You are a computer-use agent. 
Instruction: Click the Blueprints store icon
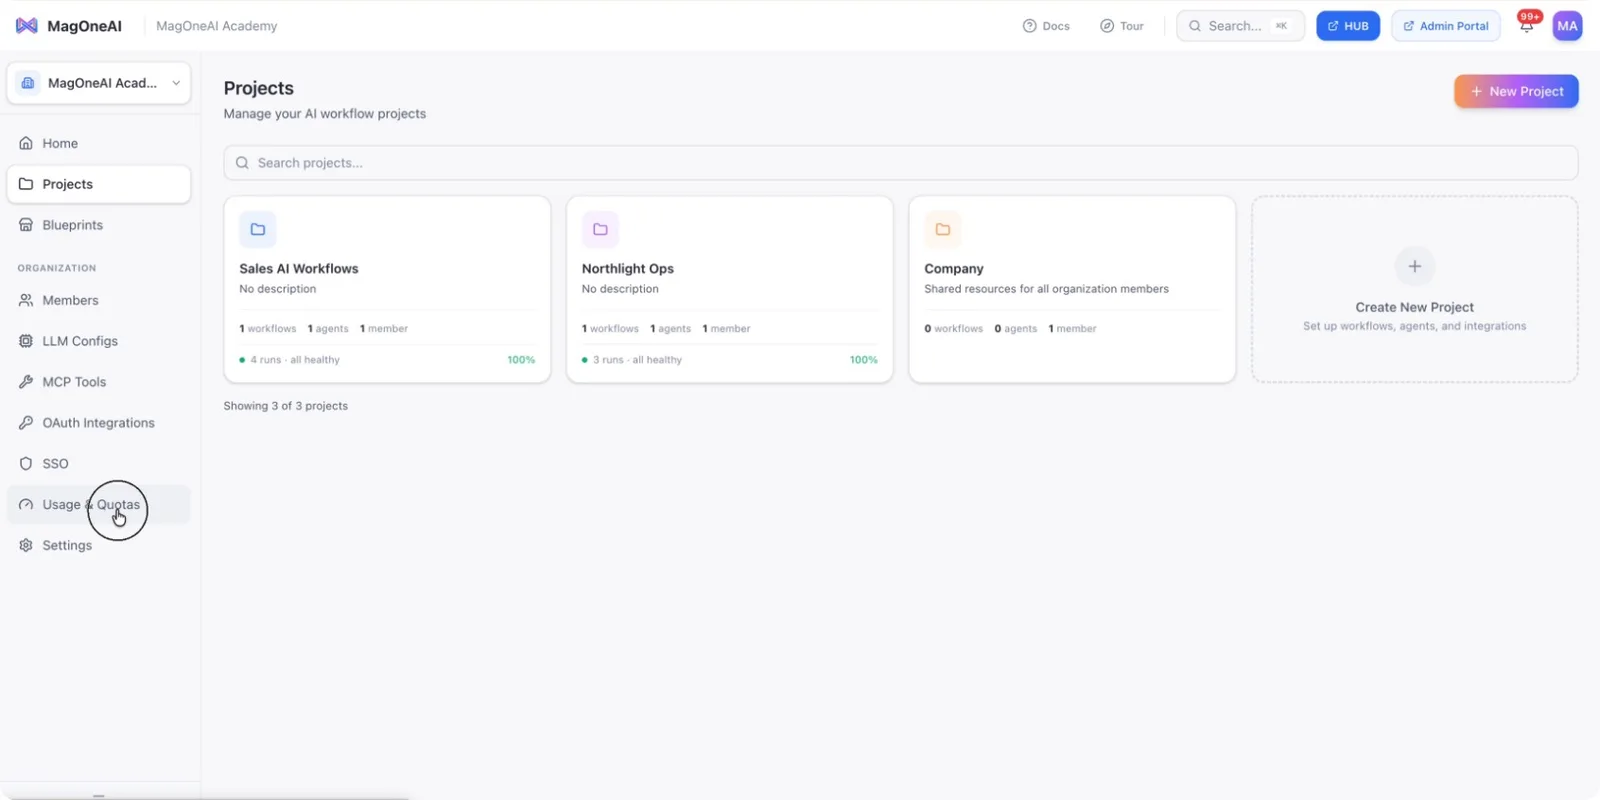(26, 225)
